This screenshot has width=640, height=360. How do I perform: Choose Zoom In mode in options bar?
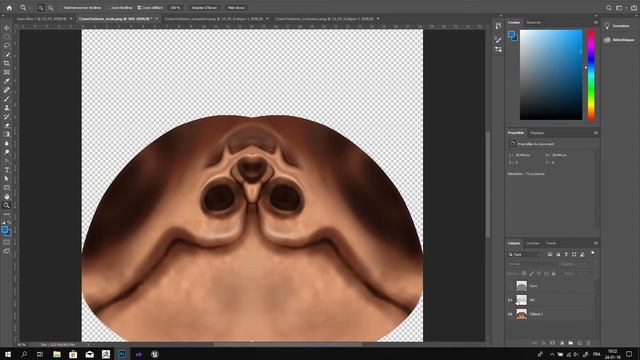click(x=41, y=7)
